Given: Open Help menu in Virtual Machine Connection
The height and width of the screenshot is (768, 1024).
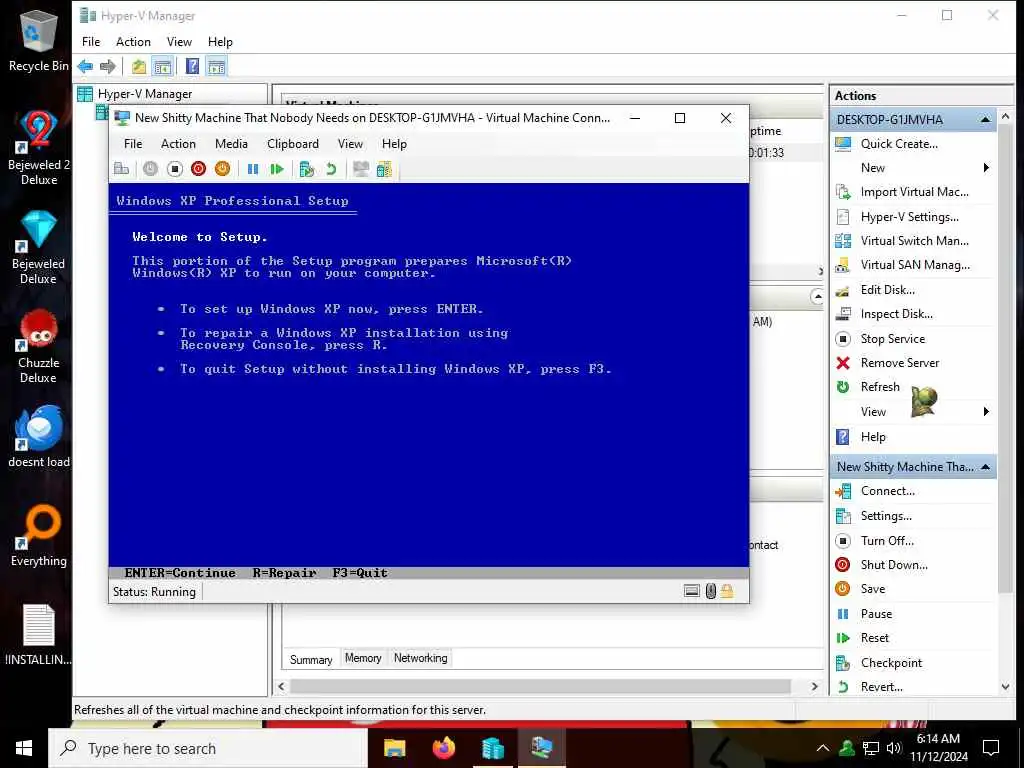Looking at the screenshot, I should click(394, 144).
